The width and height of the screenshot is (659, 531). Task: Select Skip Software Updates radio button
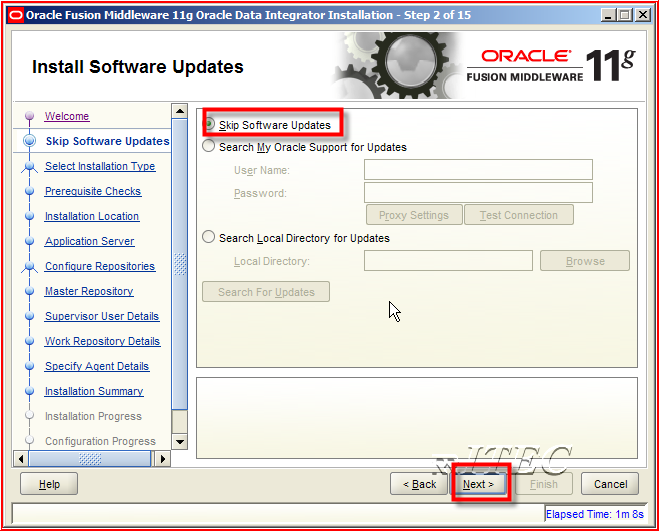(x=209, y=124)
